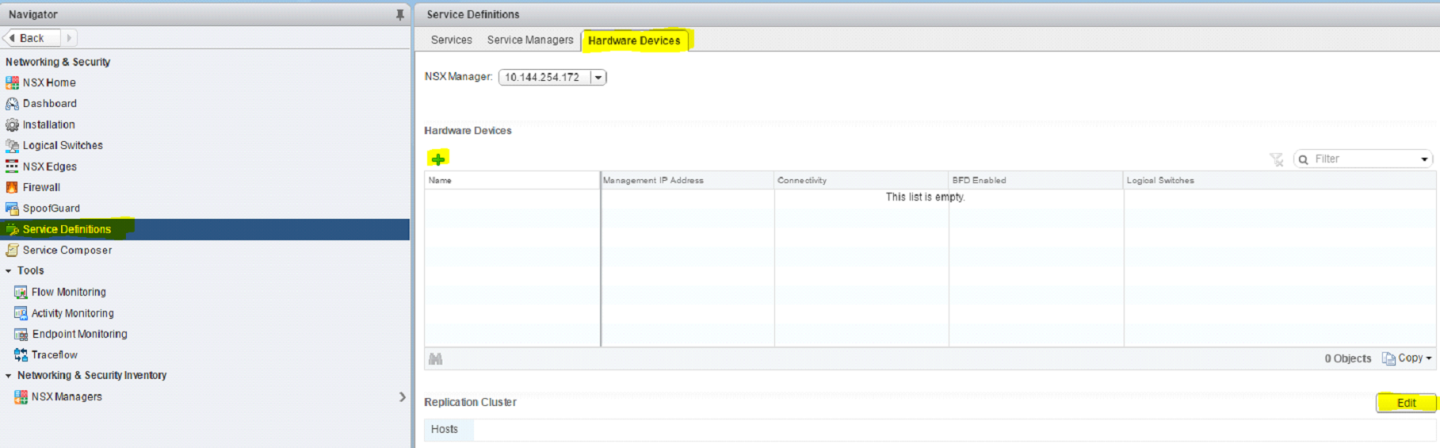This screenshot has width=1440, height=448.
Task: Clear filter icon beside Filter box
Action: pos(1276,159)
